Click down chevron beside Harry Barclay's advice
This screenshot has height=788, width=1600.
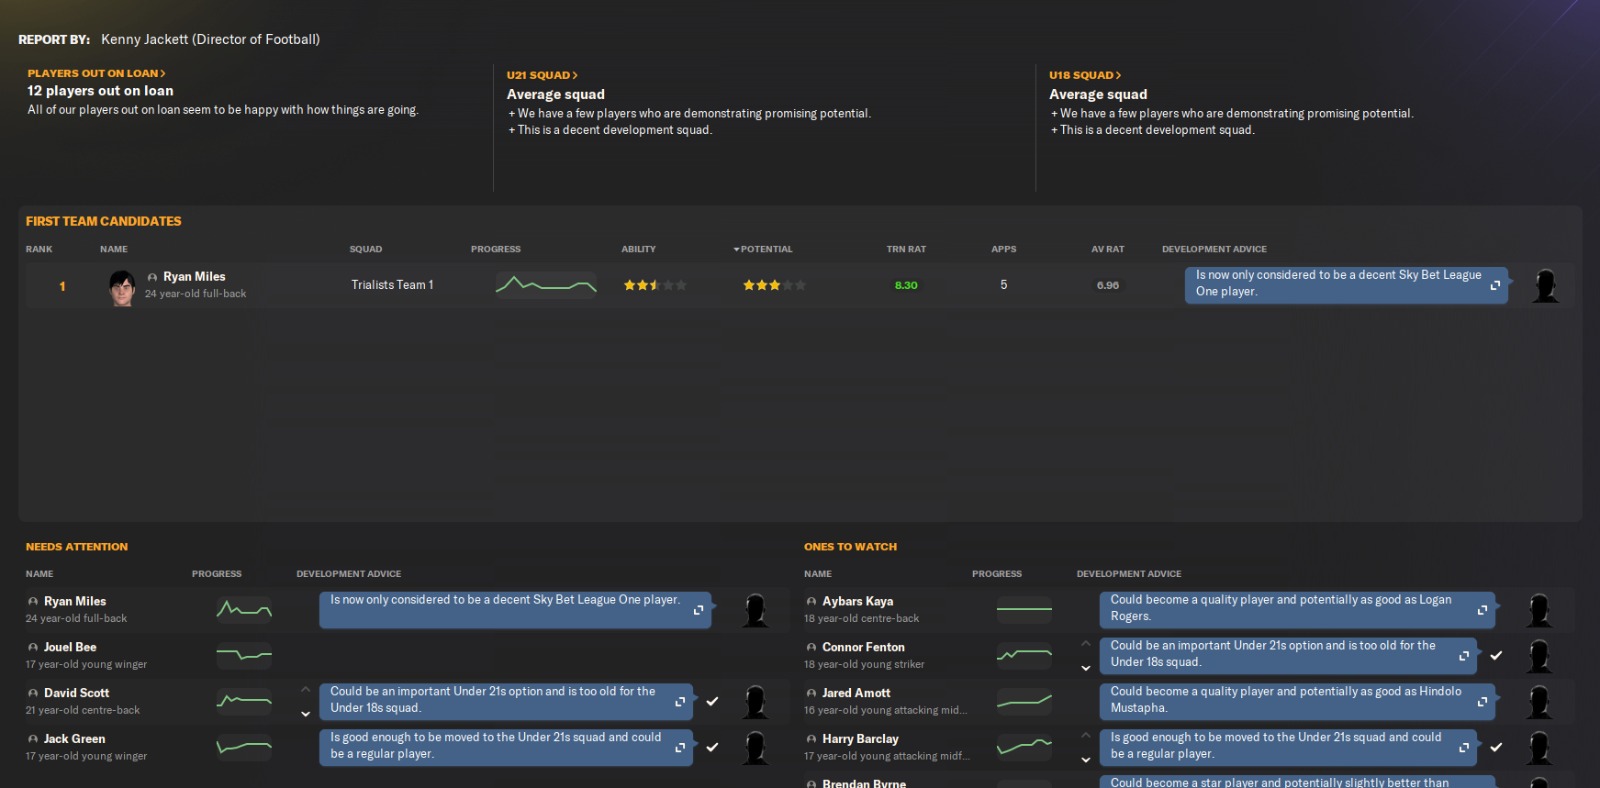(1086, 760)
